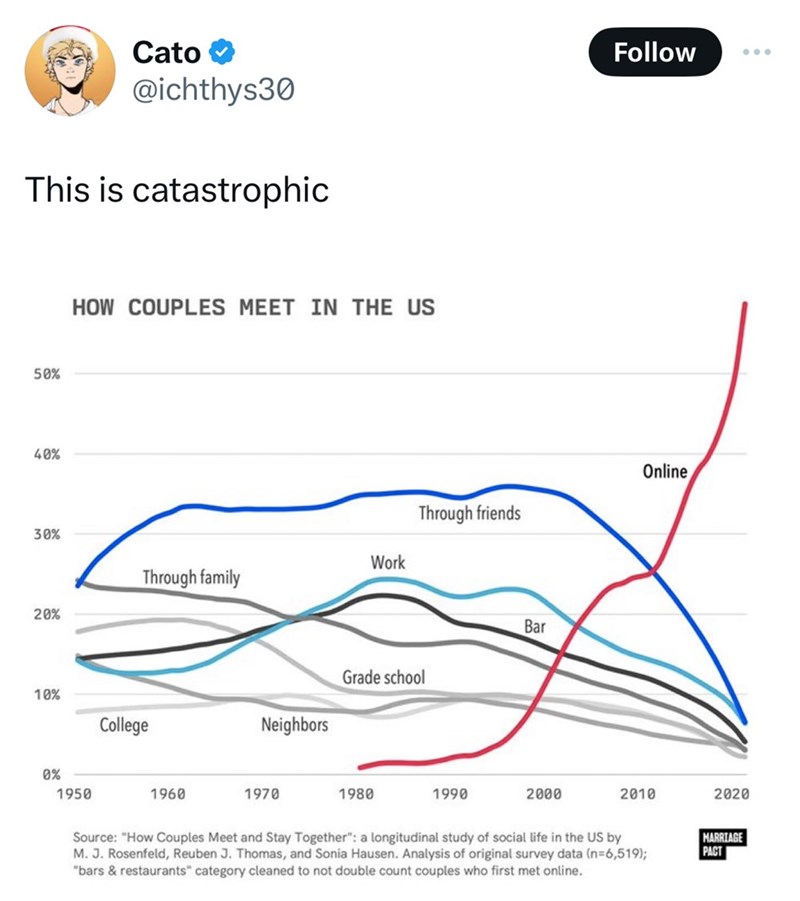The width and height of the screenshot is (800, 901).
Task: Click the @ichthys30 handle
Action: pos(214,91)
